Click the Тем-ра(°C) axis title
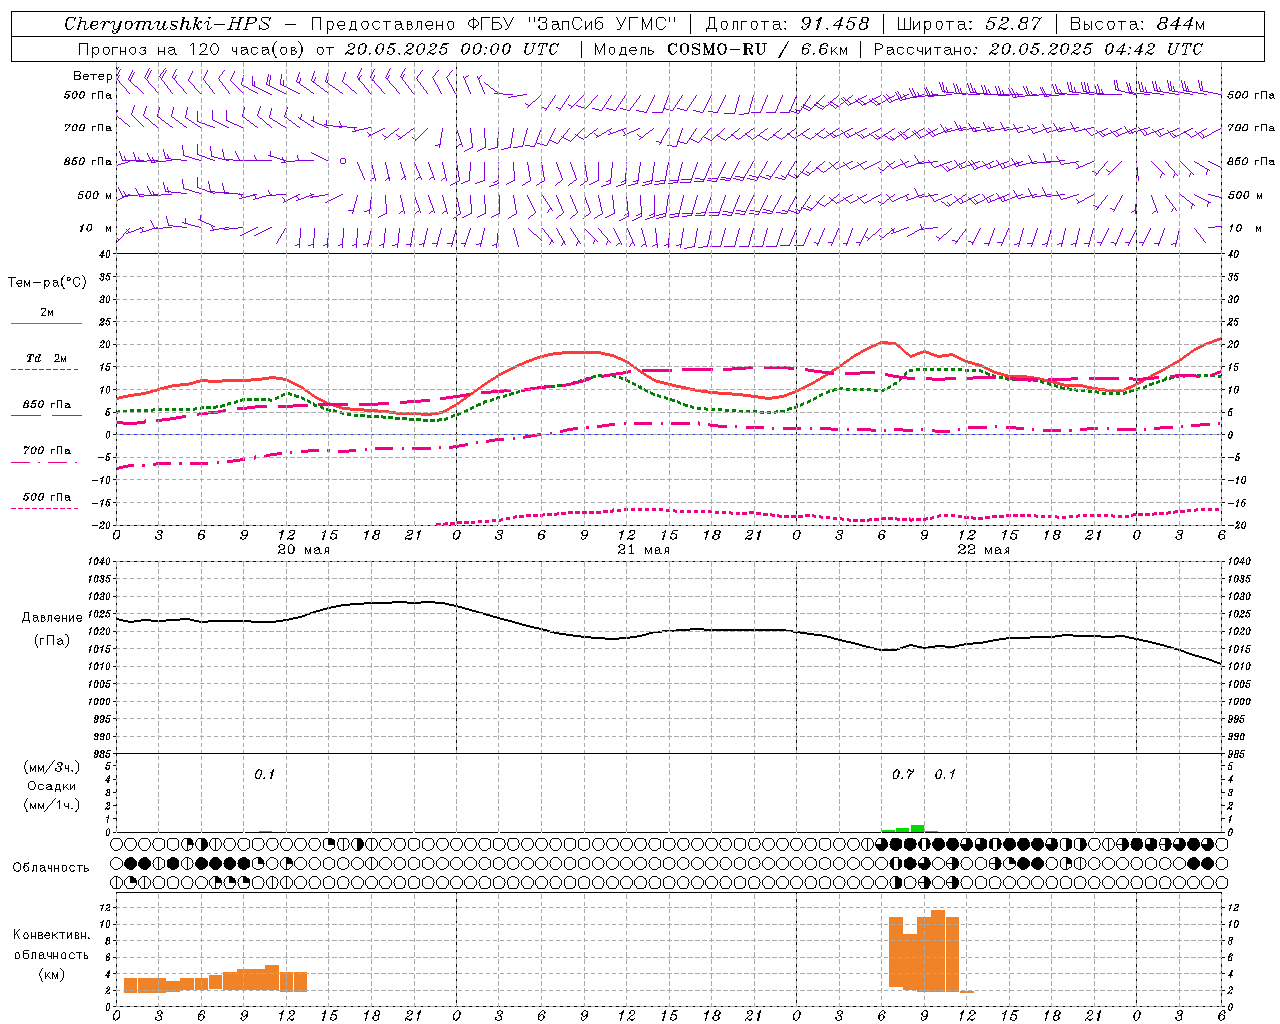Viewport: 1280px width, 1024px height. tap(47, 282)
